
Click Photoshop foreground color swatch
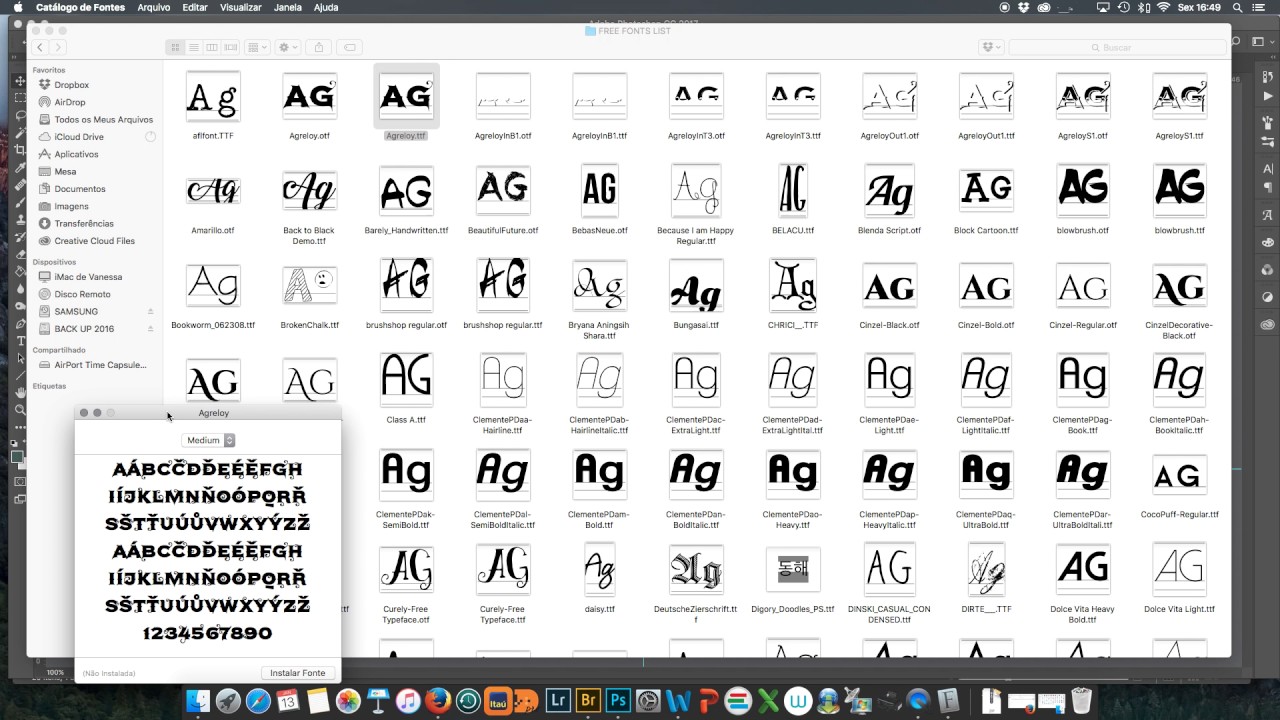pos(16,456)
